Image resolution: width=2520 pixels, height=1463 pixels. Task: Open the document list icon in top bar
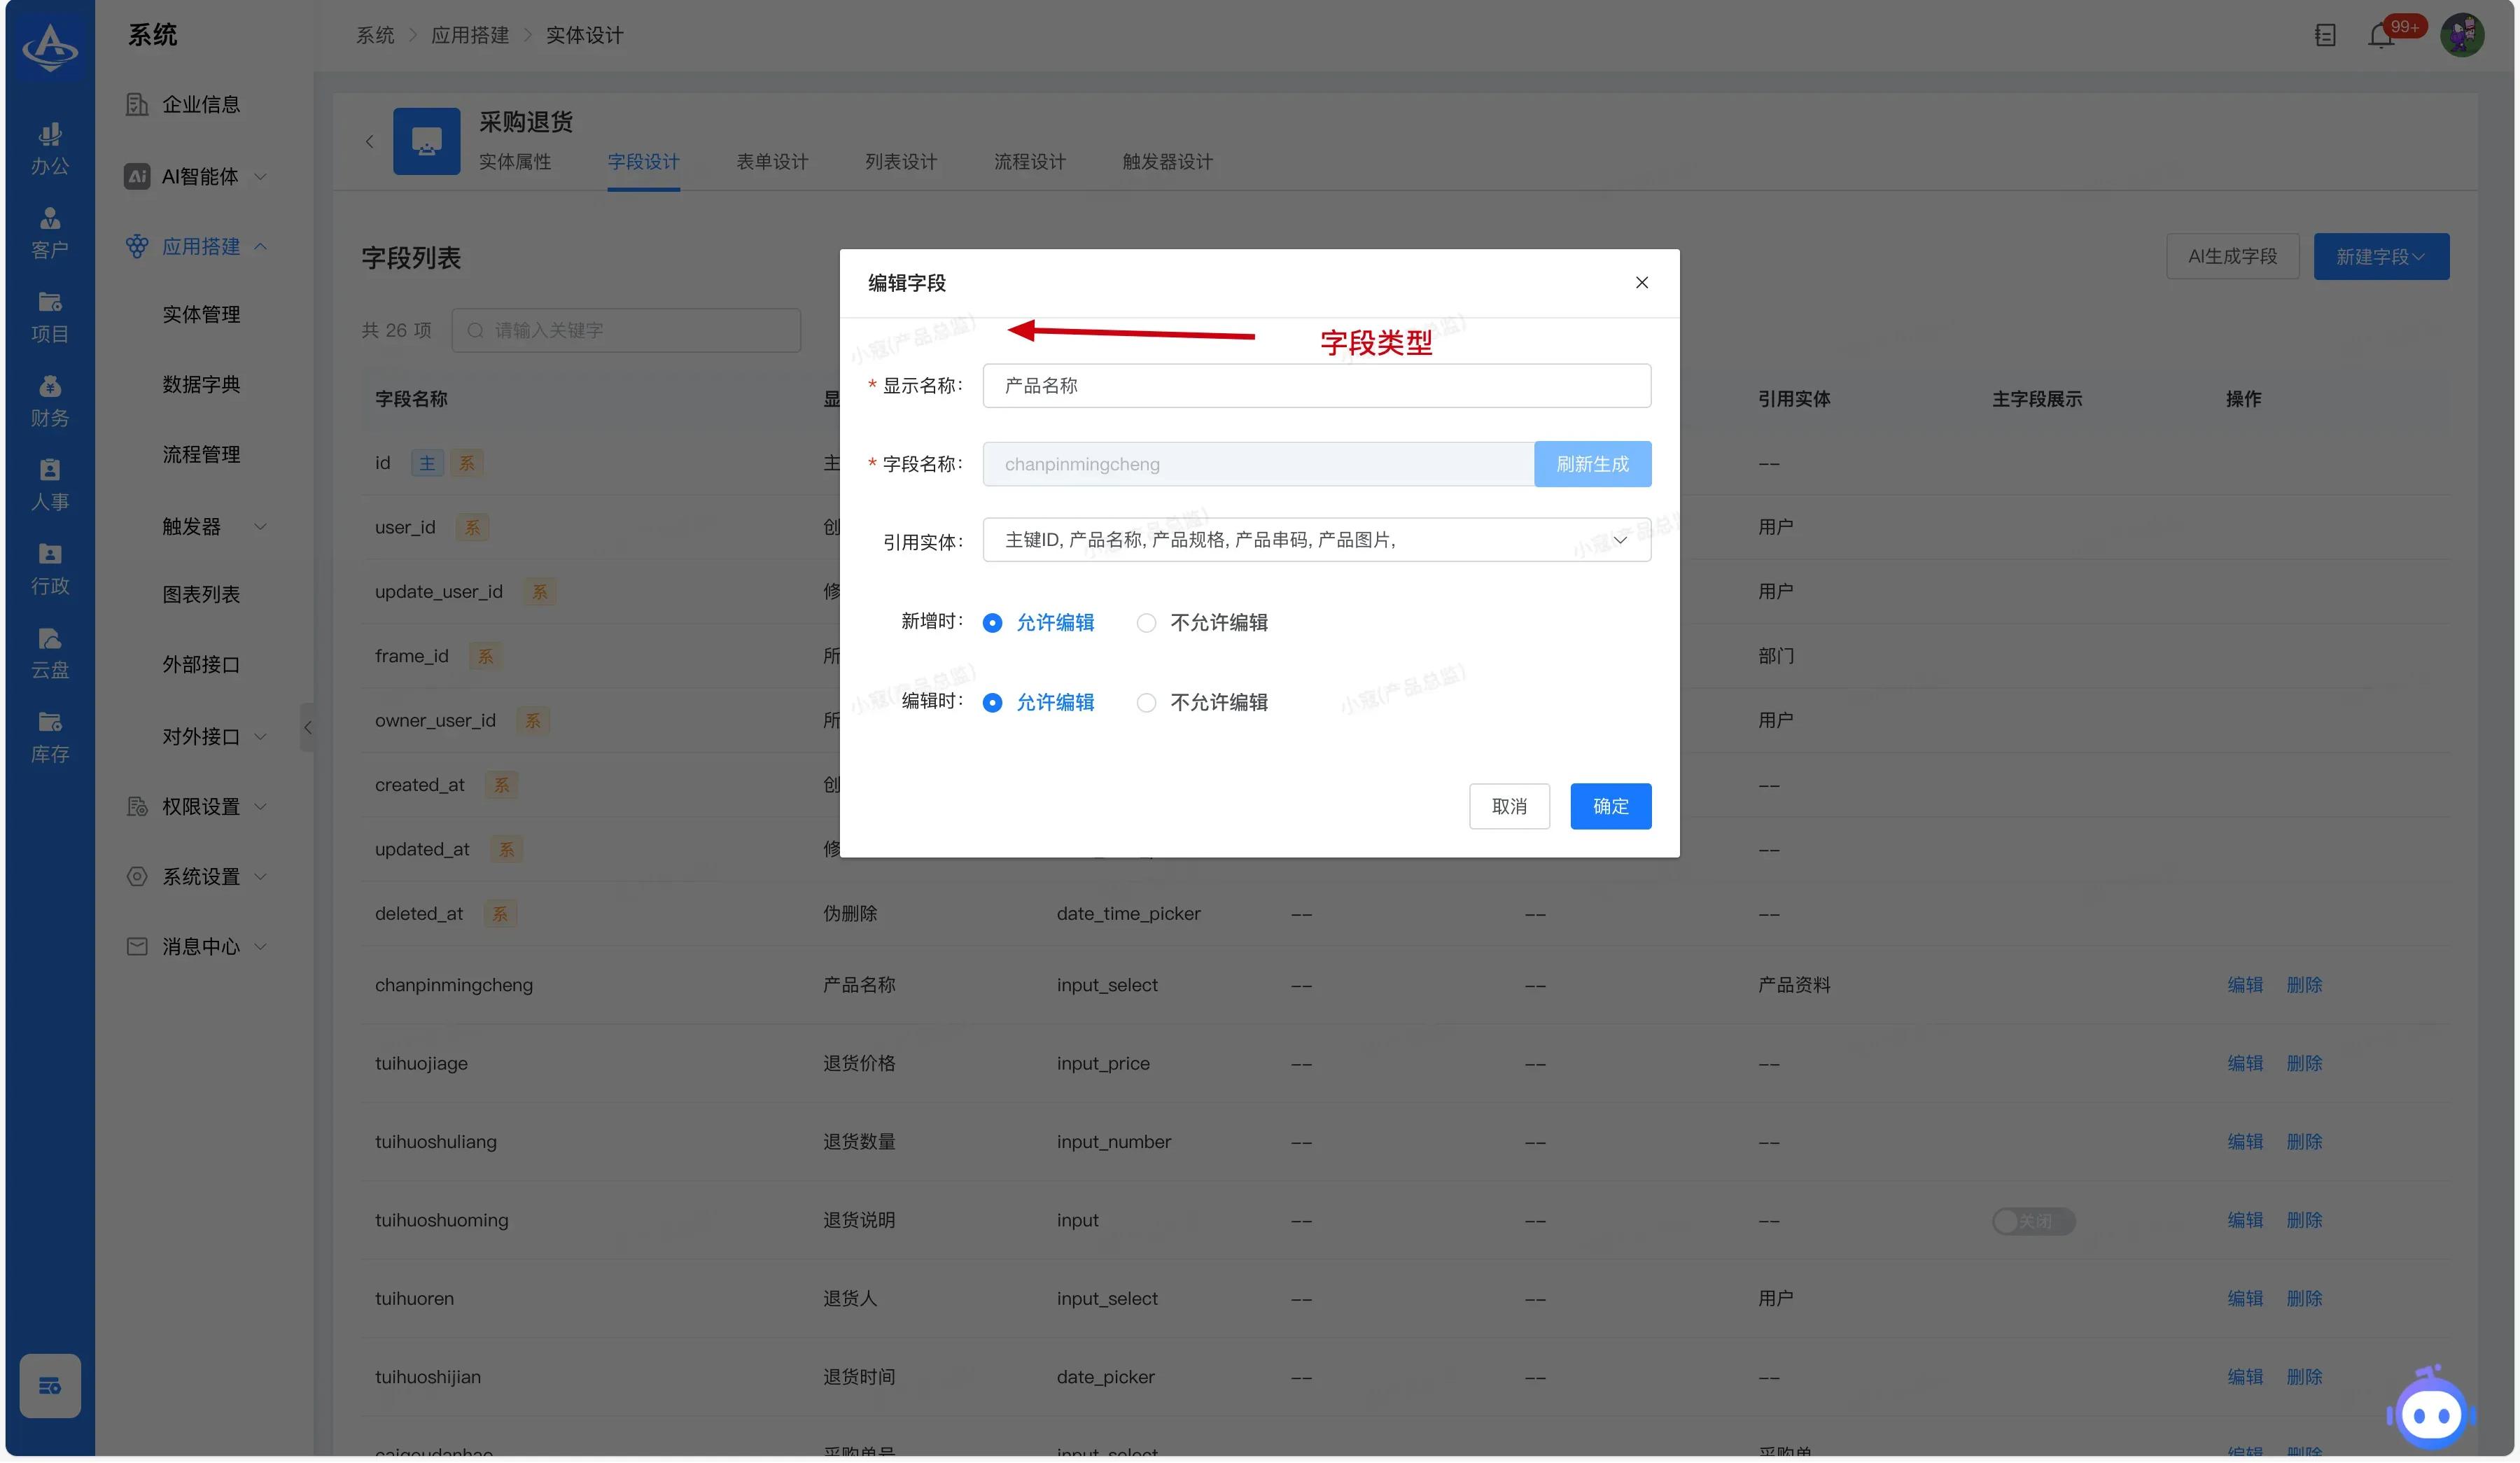coord(2325,36)
